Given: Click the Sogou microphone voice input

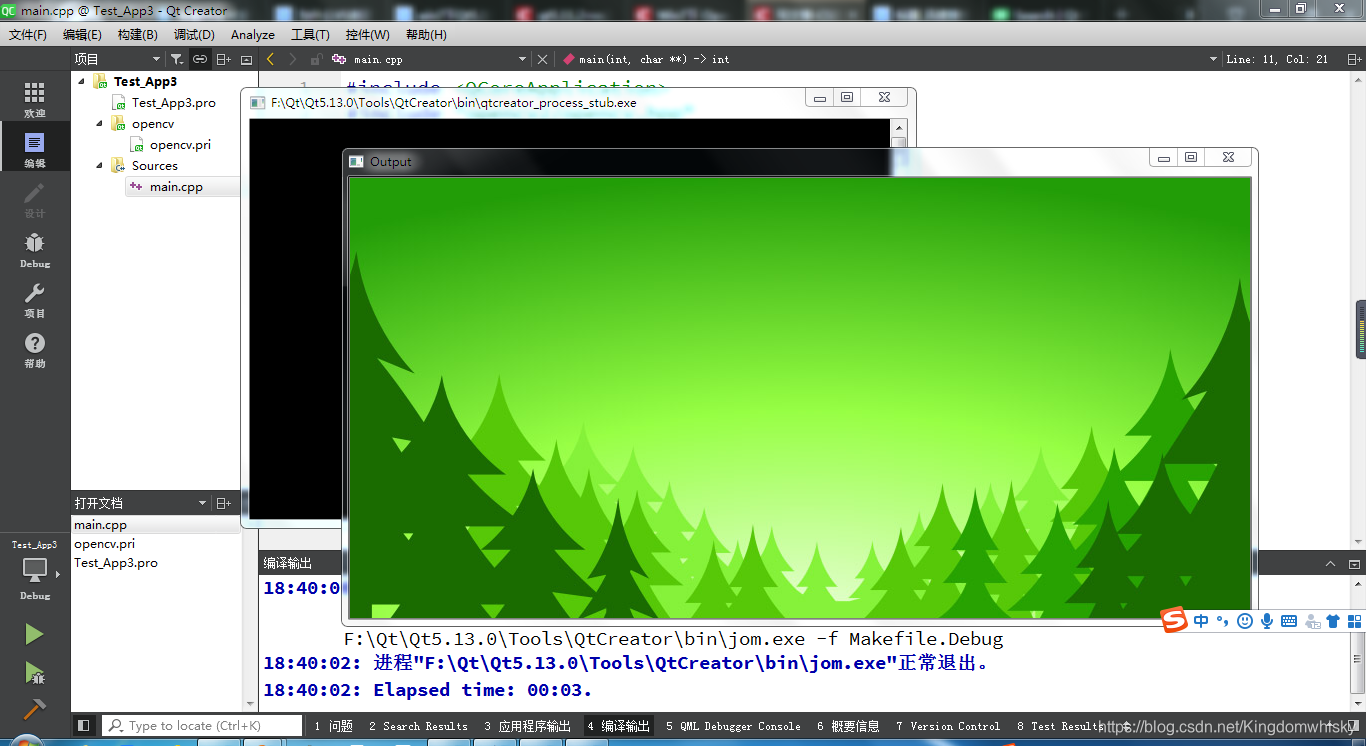Looking at the screenshot, I should pos(1267,621).
